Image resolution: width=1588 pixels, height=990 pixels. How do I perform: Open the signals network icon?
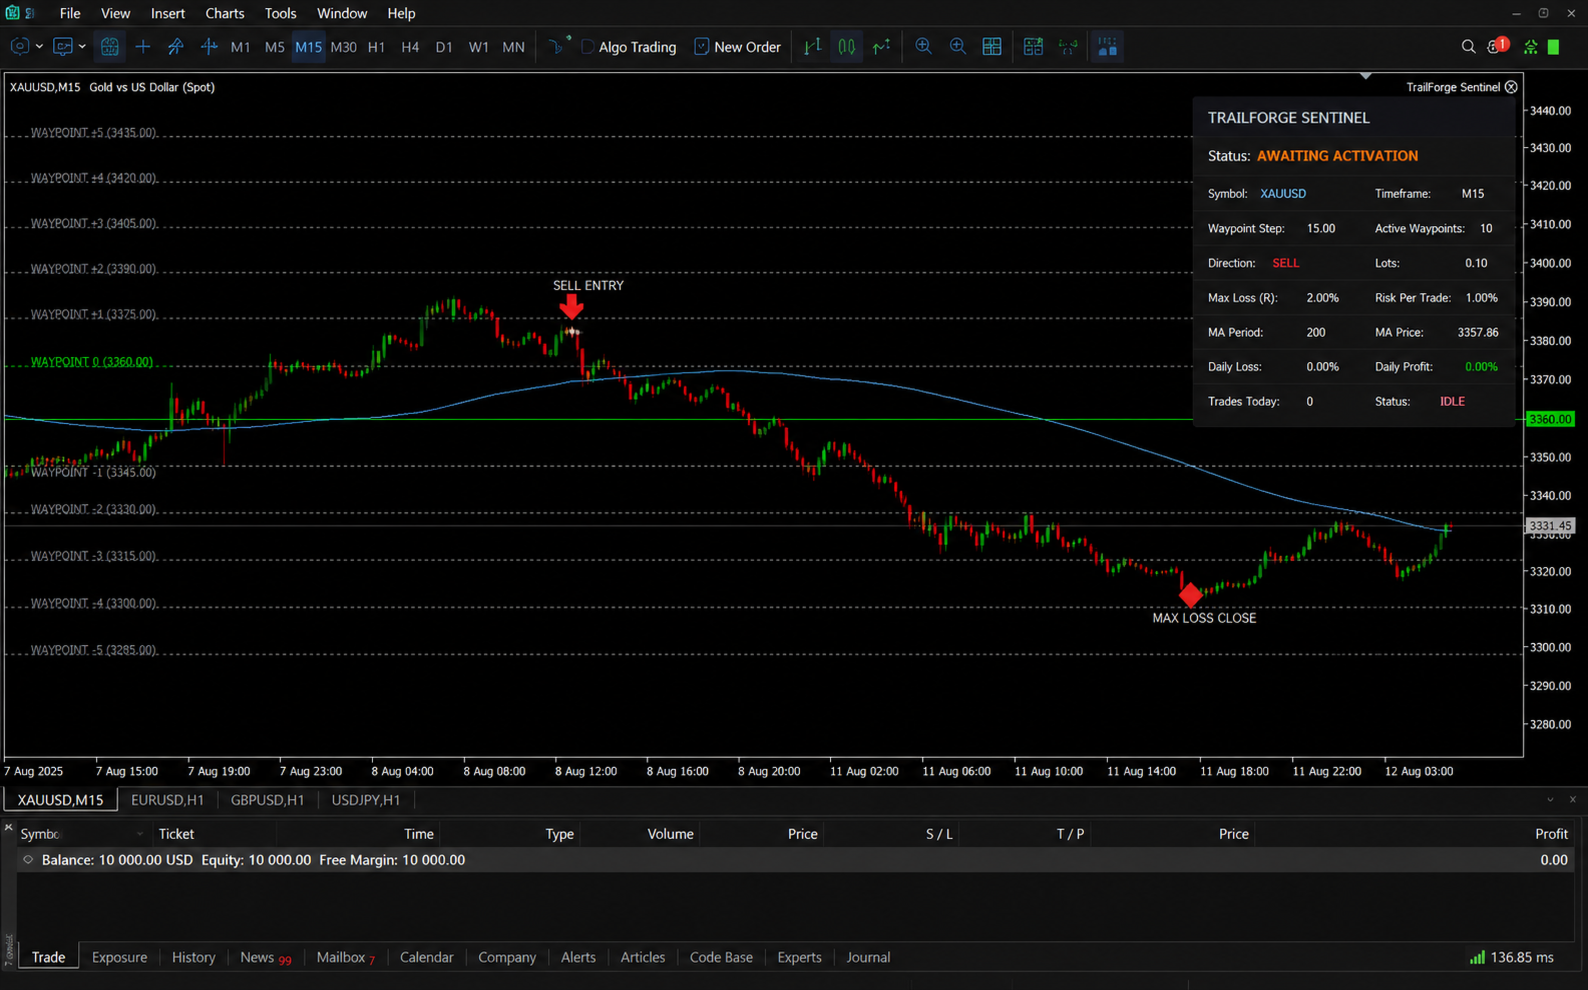click(x=1530, y=47)
